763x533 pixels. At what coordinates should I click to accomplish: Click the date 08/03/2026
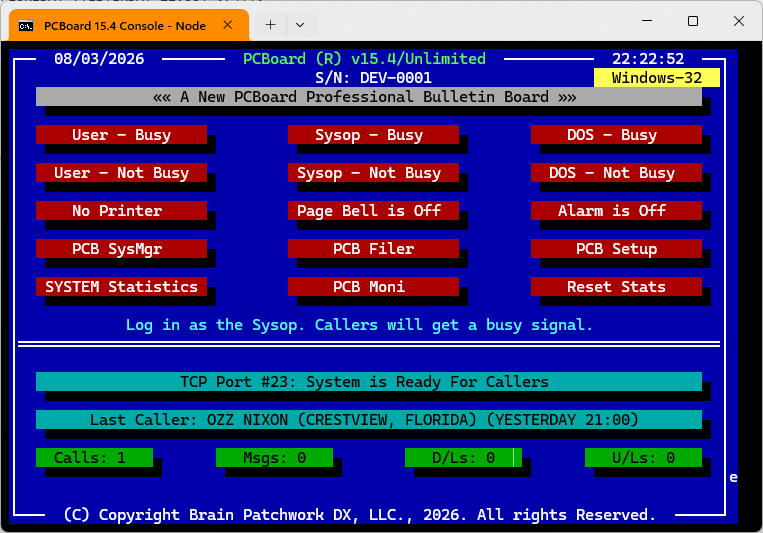point(99,59)
